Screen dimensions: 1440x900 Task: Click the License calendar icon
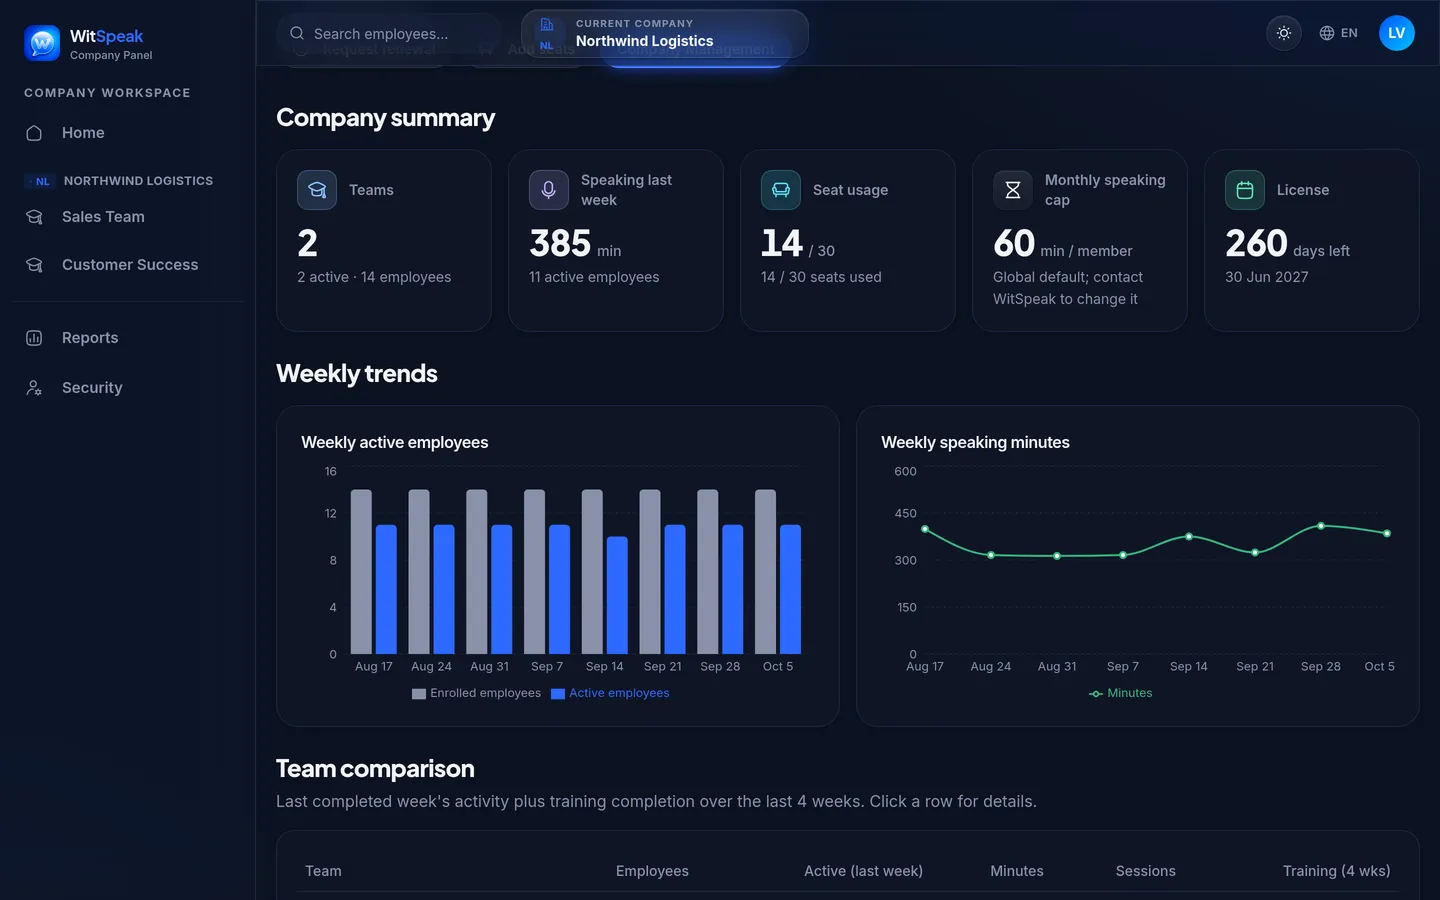(x=1245, y=190)
